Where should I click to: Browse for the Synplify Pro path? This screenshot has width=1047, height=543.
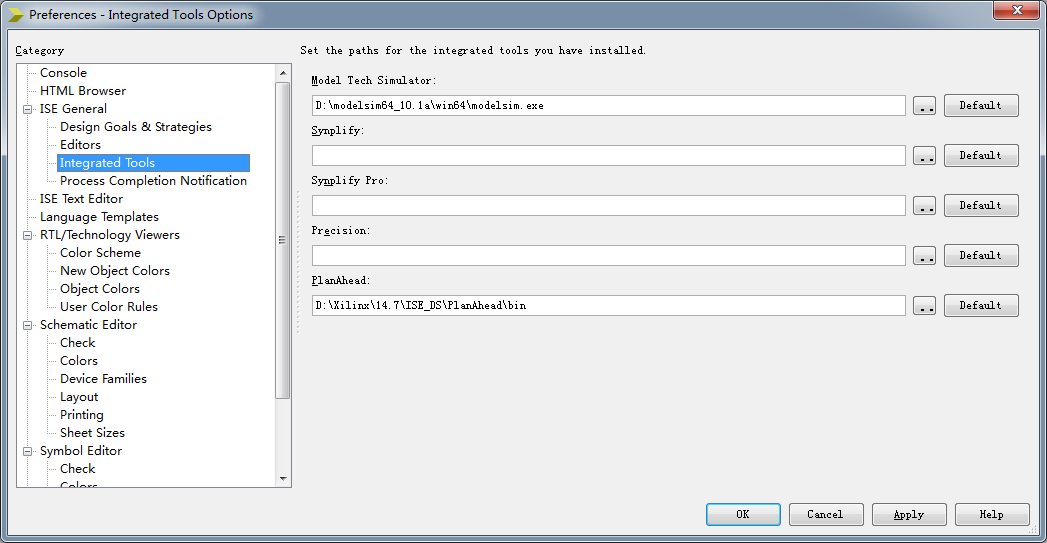924,206
